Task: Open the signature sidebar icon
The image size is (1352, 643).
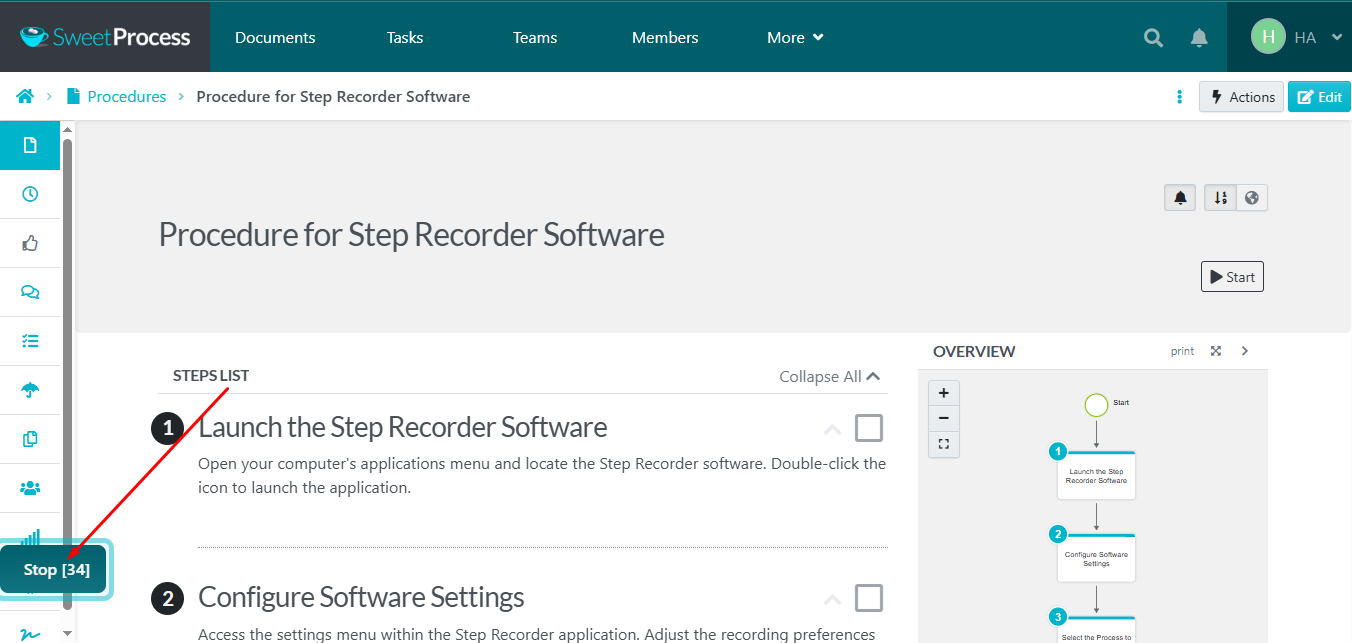Action: coord(30,634)
